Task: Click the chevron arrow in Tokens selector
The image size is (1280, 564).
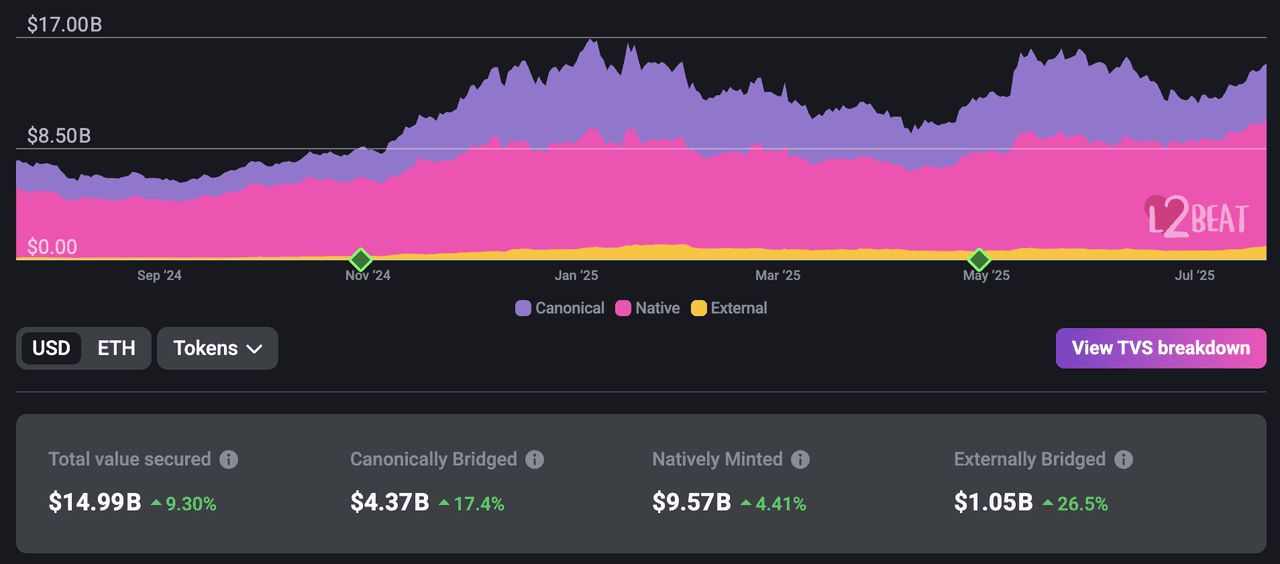Action: (254, 349)
